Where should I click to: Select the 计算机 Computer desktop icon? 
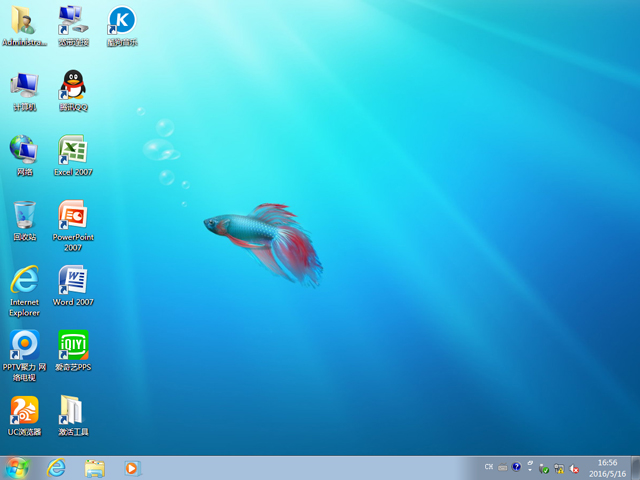(x=24, y=91)
